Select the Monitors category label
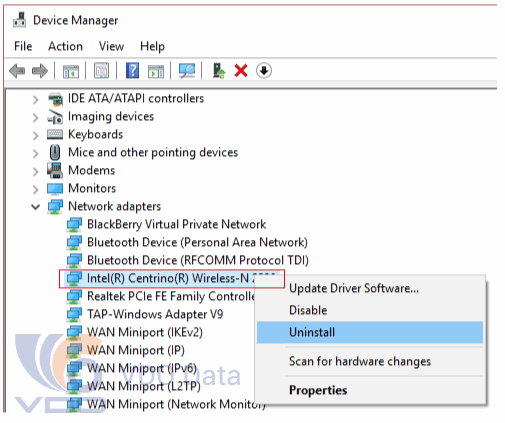The width and height of the screenshot is (505, 423). point(92,188)
